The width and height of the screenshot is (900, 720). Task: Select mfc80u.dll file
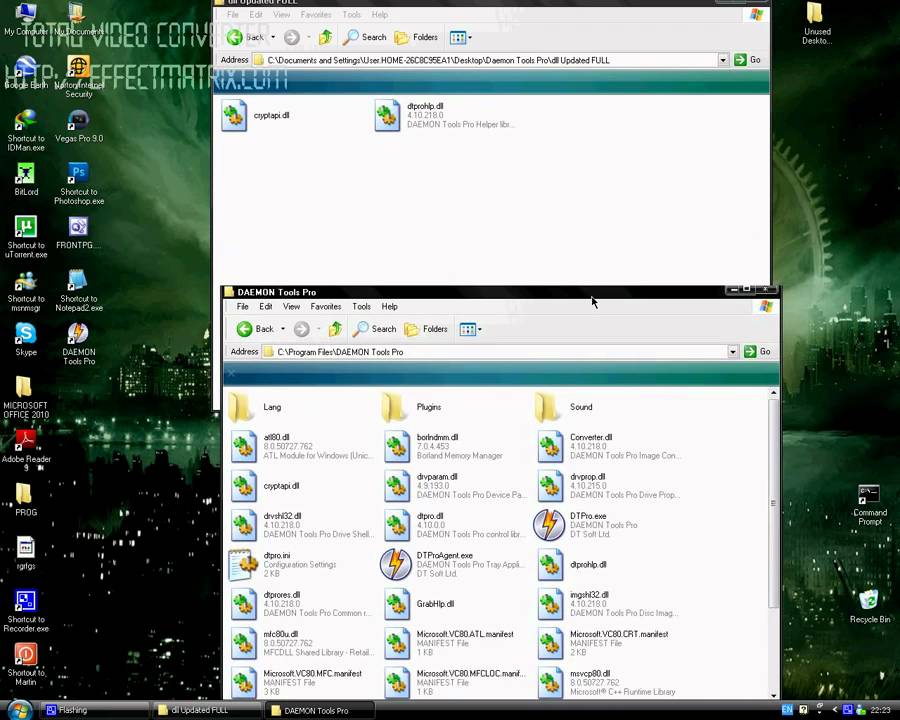[x=302, y=643]
